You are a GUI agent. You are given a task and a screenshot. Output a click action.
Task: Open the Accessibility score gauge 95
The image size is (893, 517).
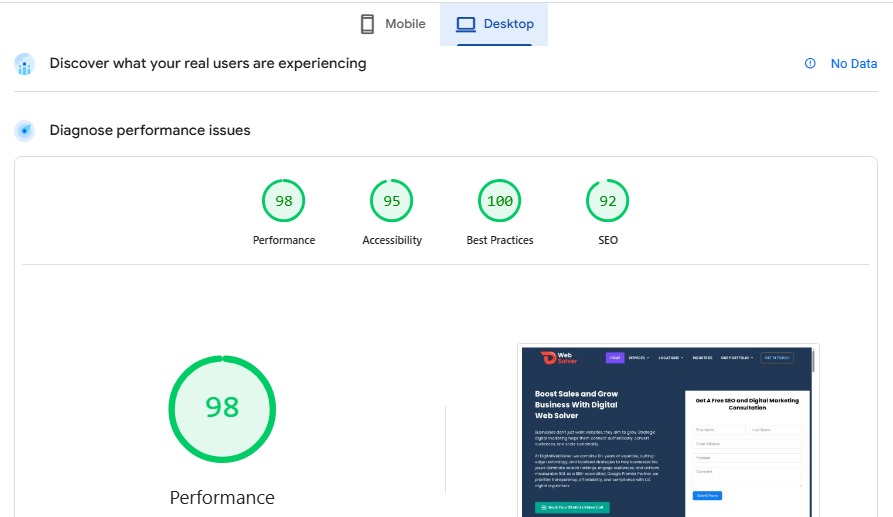pyautogui.click(x=392, y=201)
